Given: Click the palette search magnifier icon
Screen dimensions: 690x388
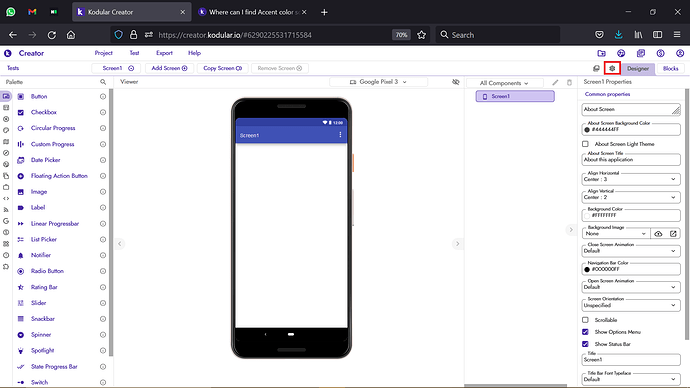Looking at the screenshot, I should (103, 82).
